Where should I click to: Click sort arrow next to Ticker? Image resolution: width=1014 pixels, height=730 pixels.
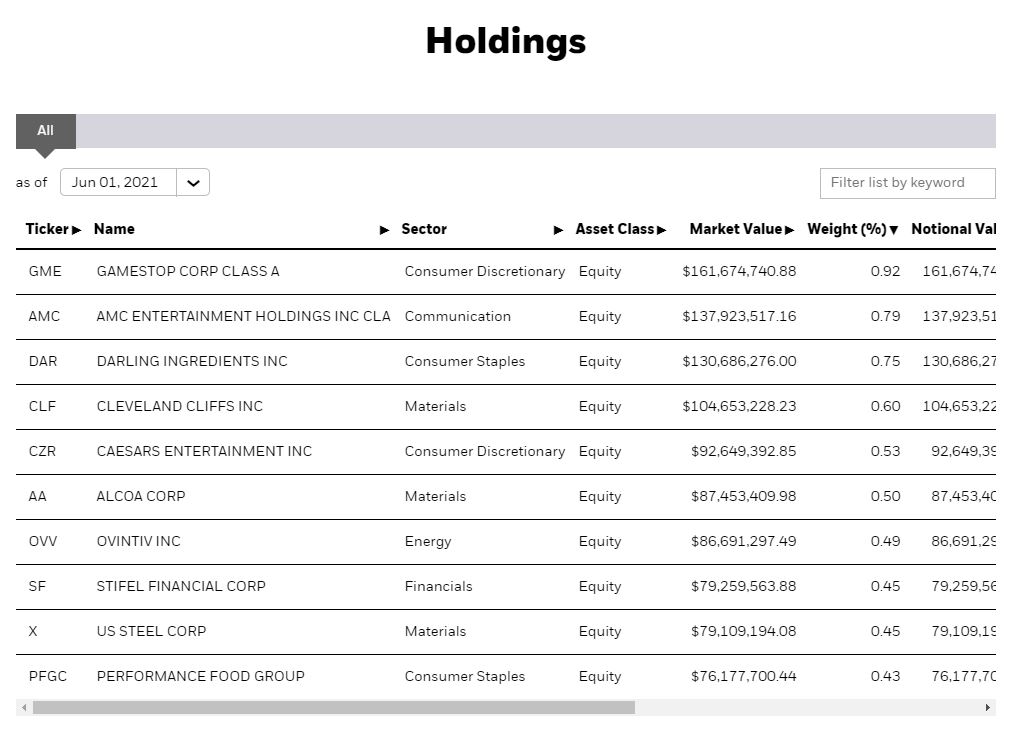click(x=76, y=230)
